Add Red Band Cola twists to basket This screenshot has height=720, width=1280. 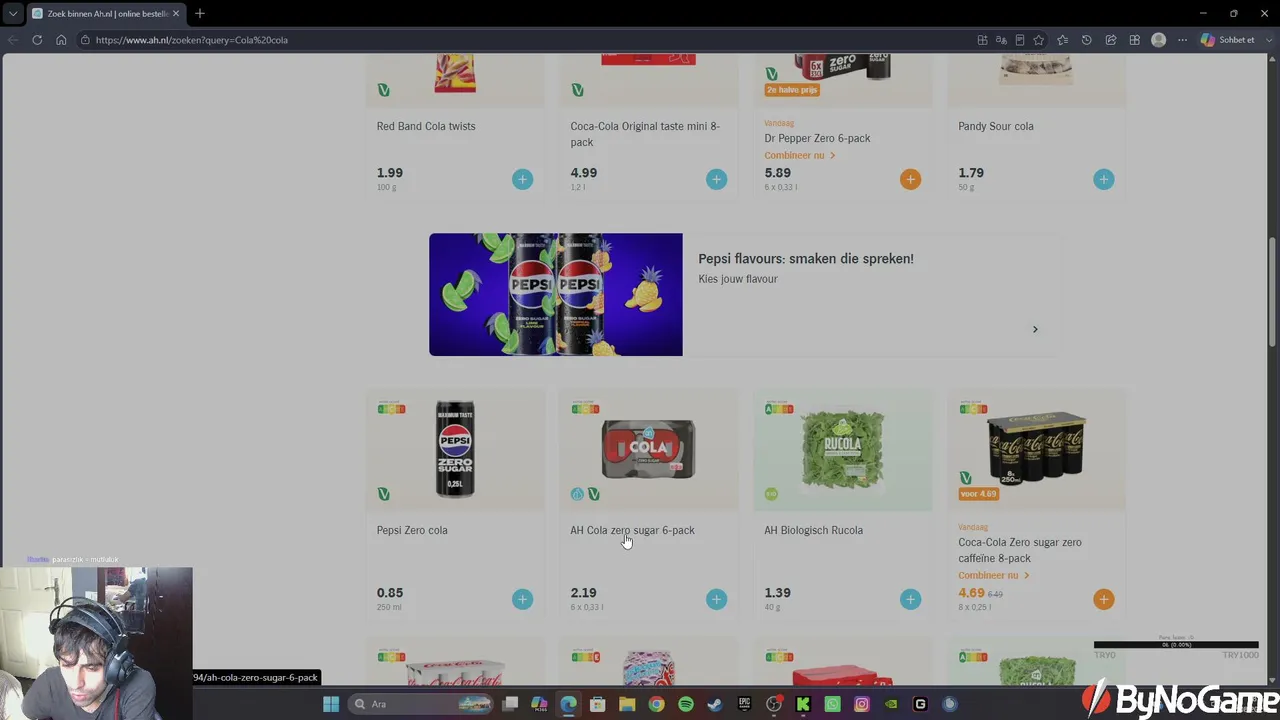click(522, 179)
